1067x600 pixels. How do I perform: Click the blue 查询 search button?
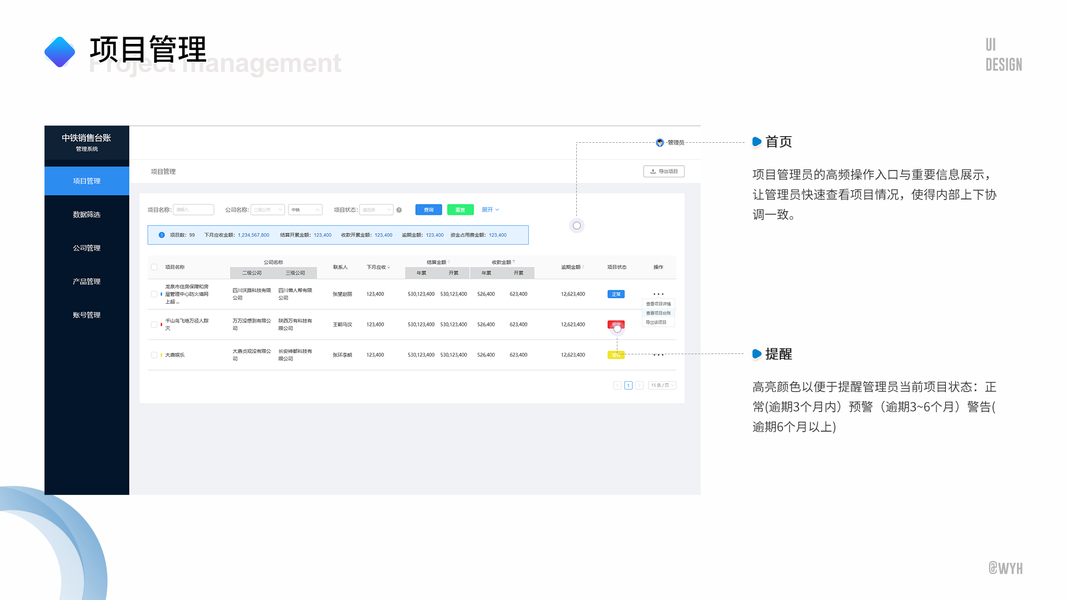(x=429, y=210)
